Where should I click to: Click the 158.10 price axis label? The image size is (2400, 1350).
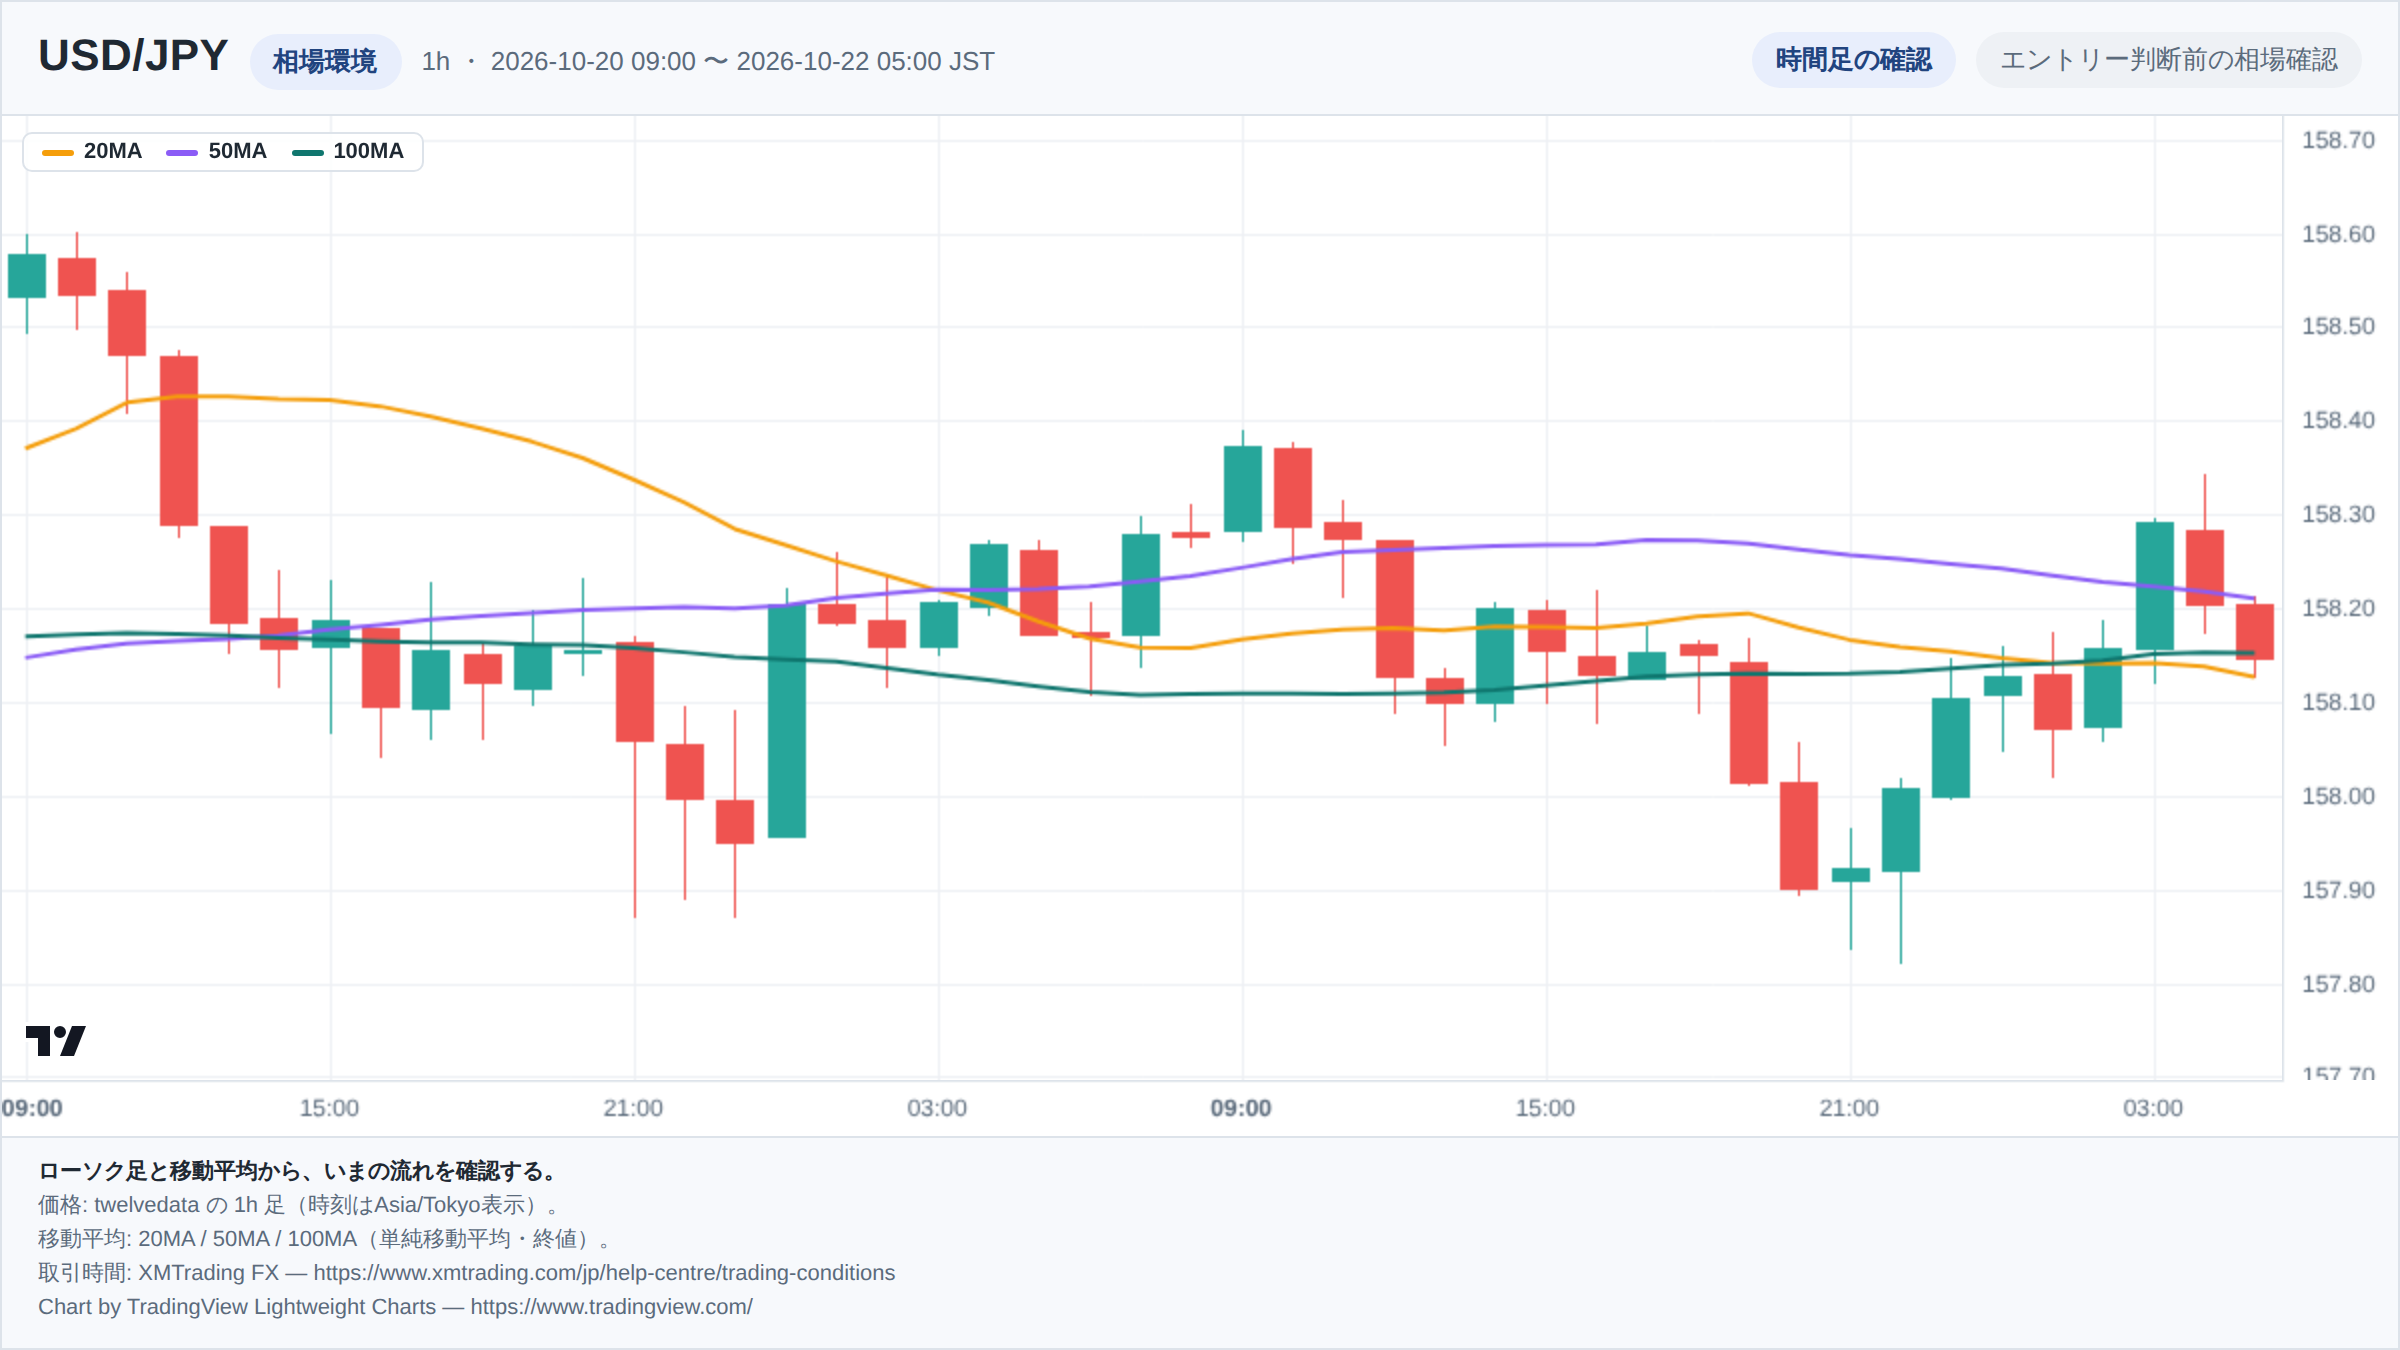[2338, 702]
